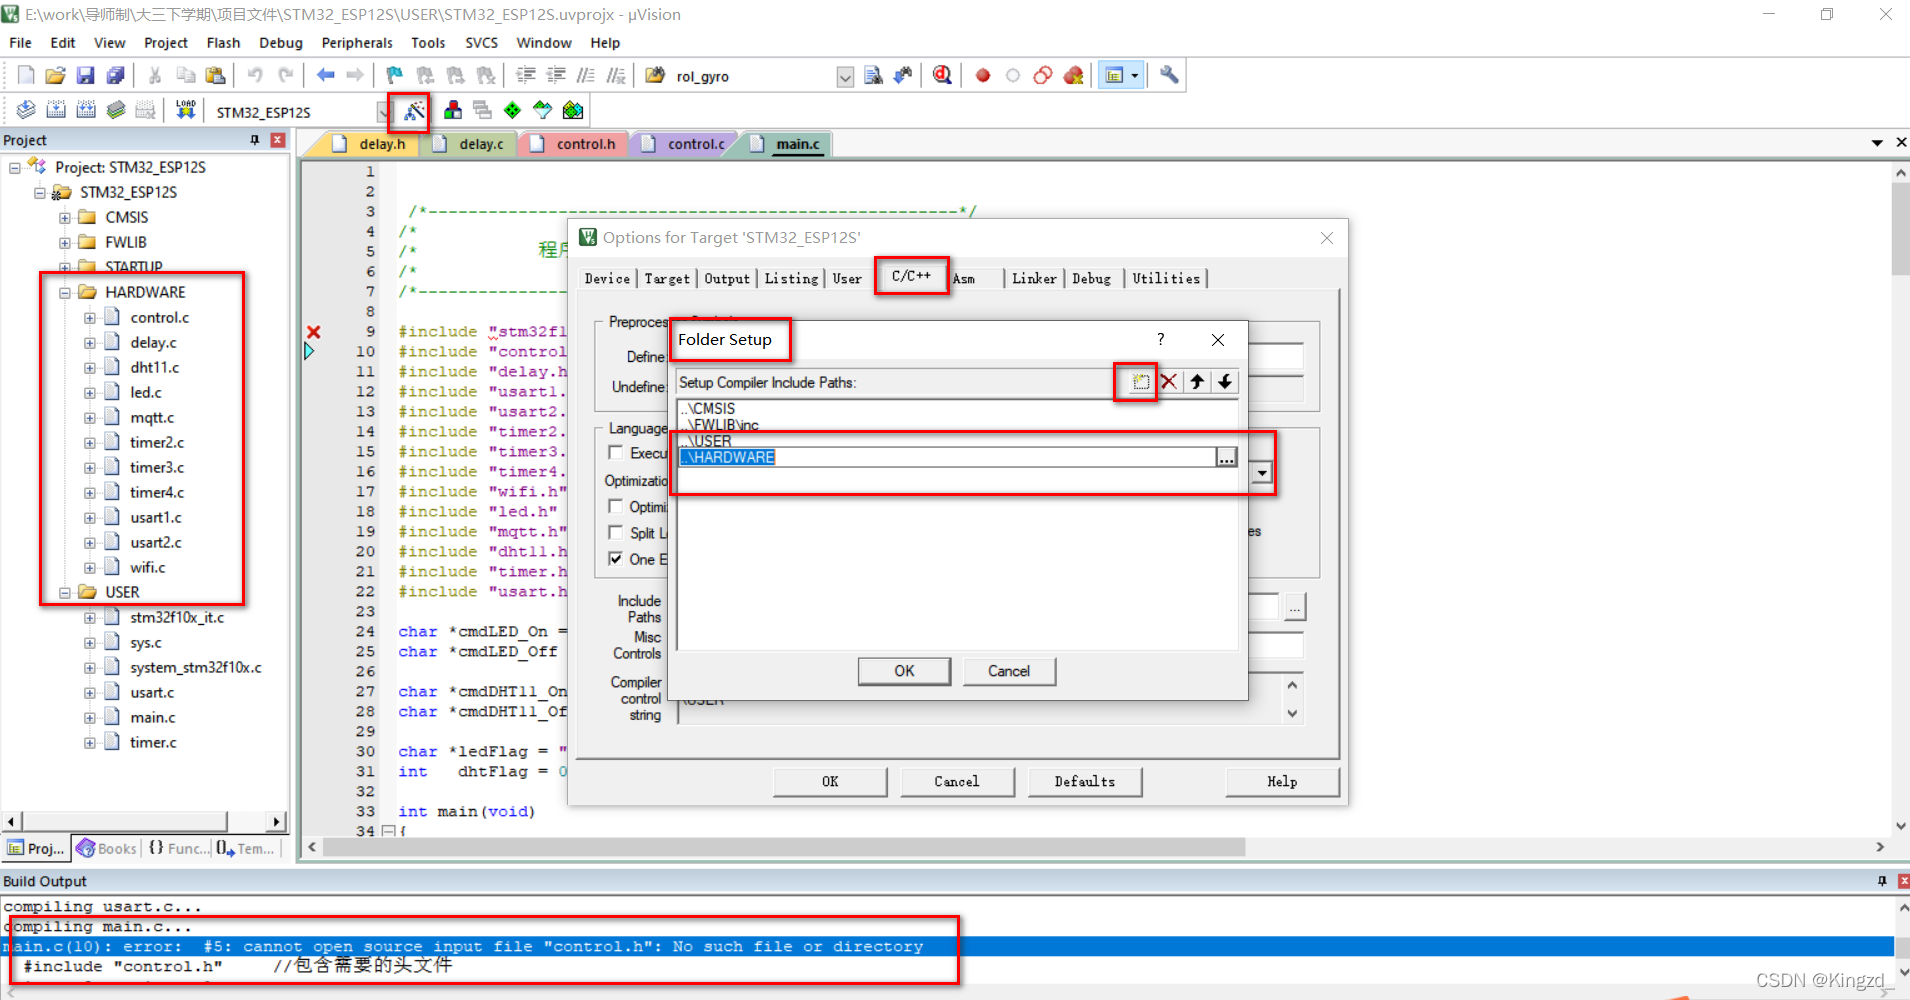1910x1000 pixels.
Task: Start debug session with the magnifier d icon
Action: (942, 75)
